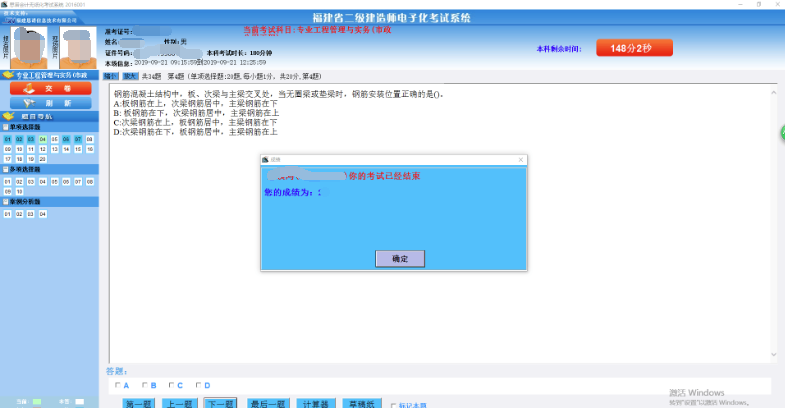Open multiple-choice question 08

pos(90,182)
